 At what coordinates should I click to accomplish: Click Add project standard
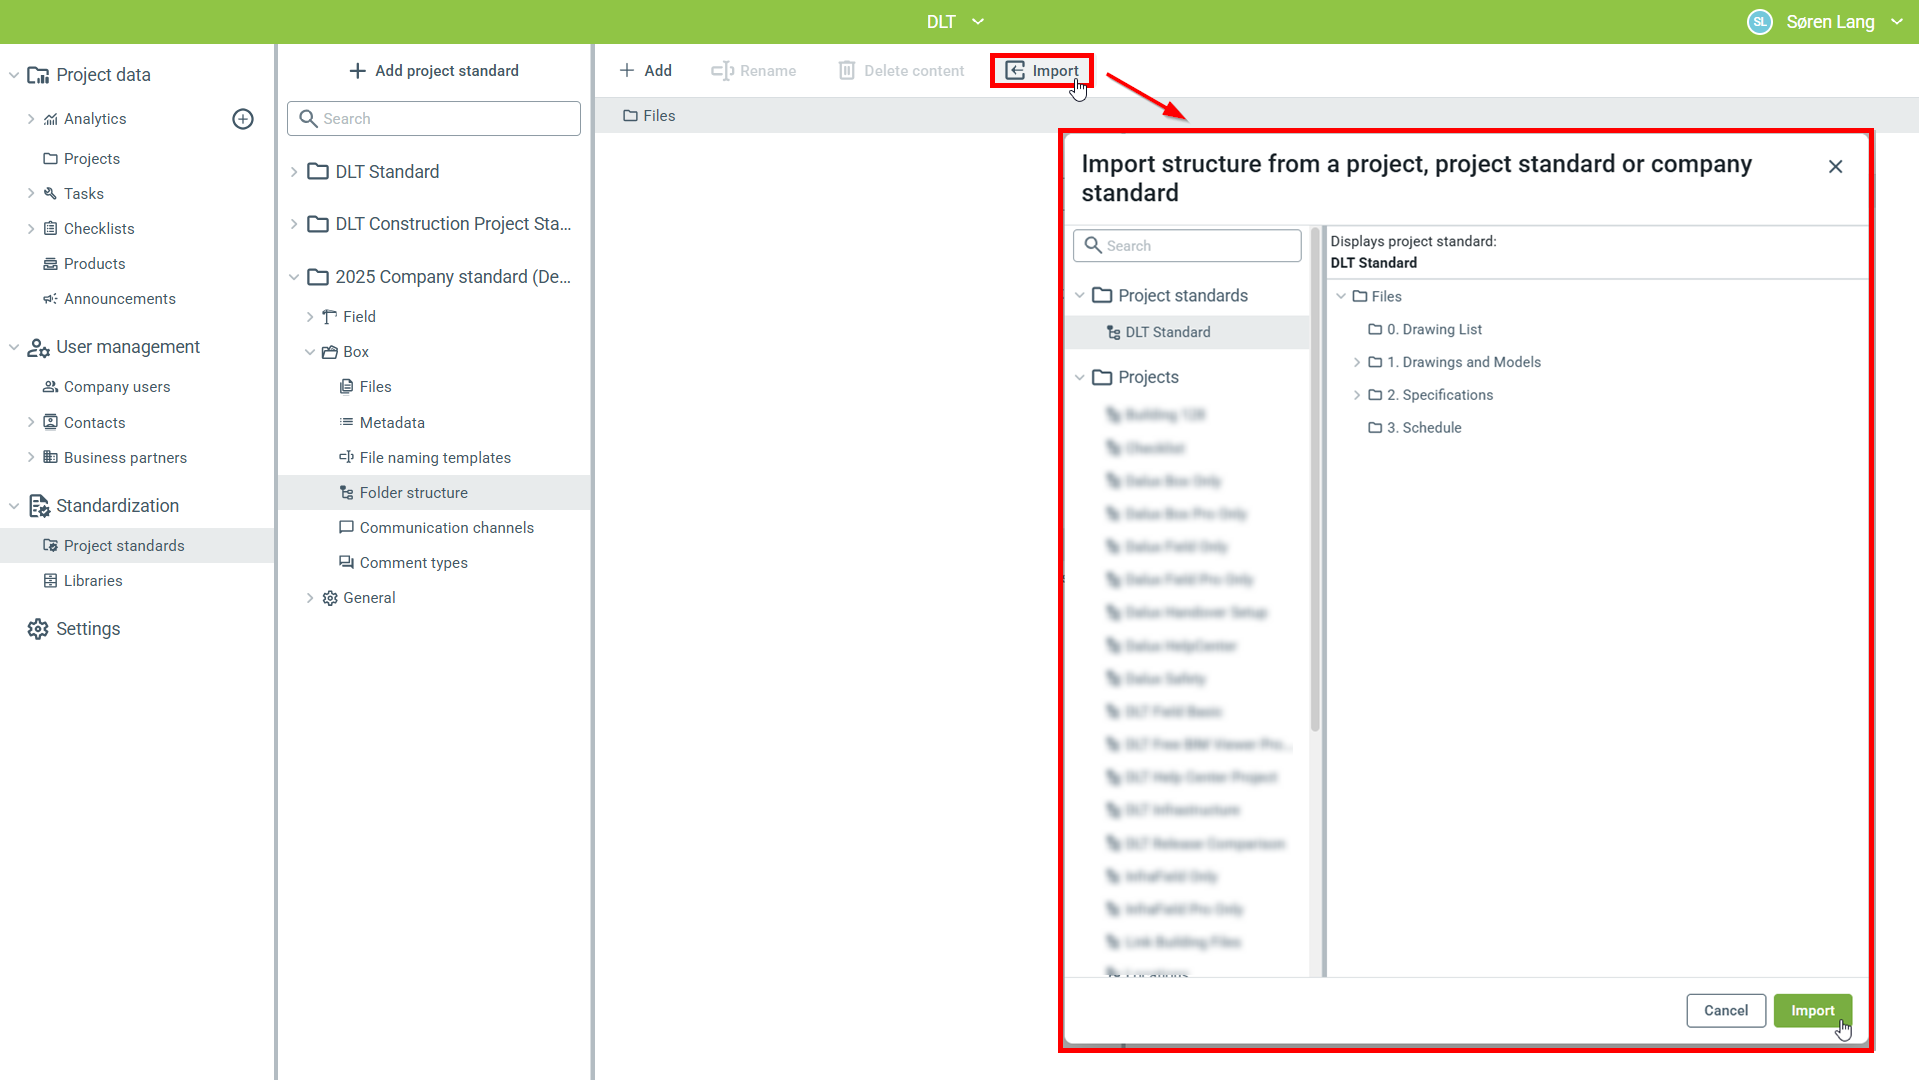tap(434, 71)
